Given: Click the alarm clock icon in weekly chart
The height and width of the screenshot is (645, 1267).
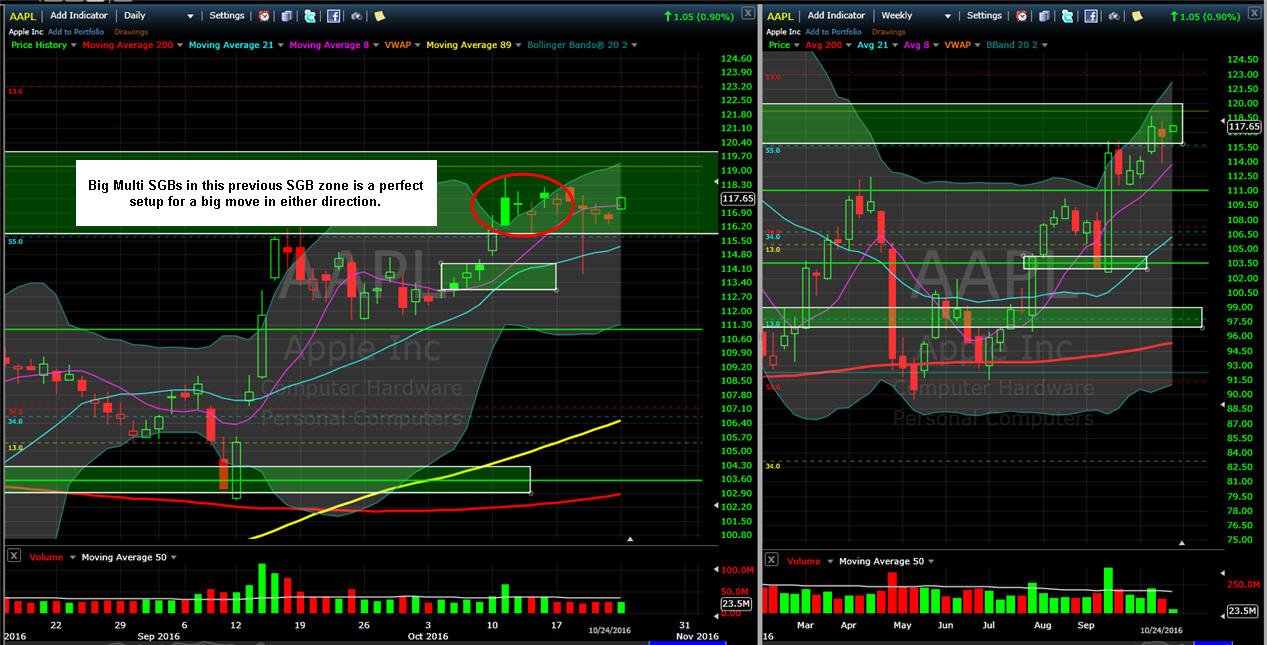Looking at the screenshot, I should click(x=1022, y=16).
